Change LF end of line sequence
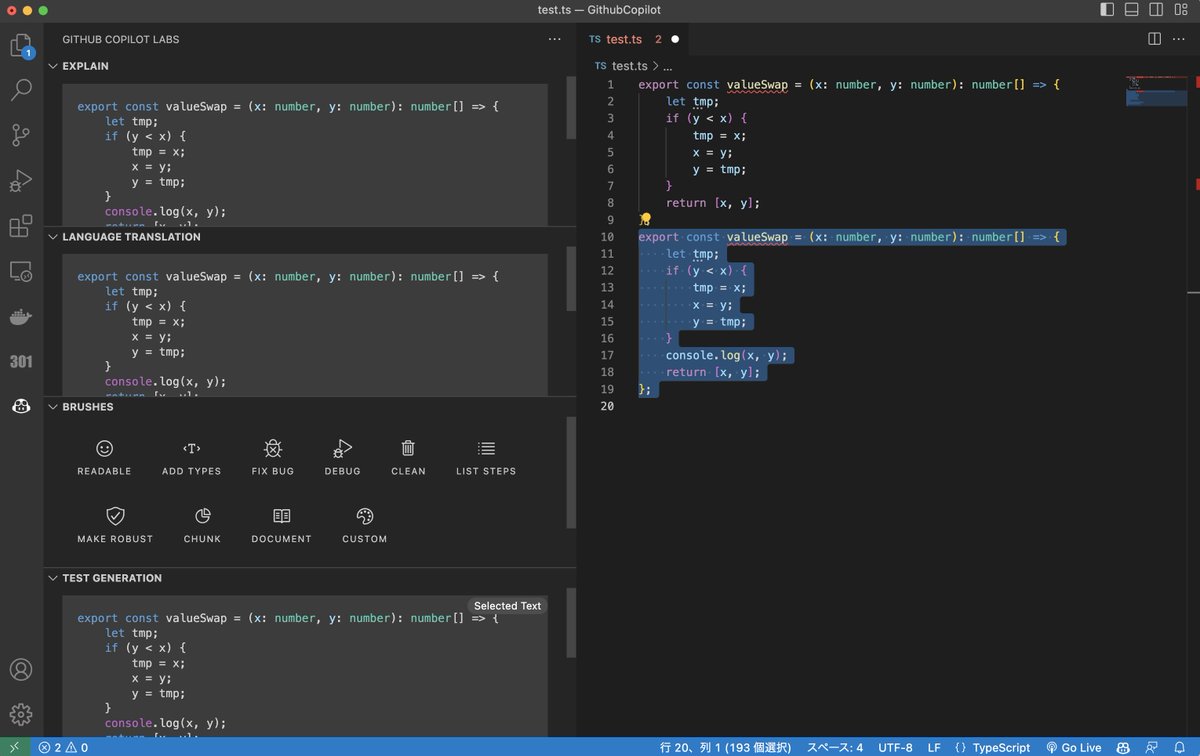Screen dimensions: 1200x756 click(x=934, y=747)
